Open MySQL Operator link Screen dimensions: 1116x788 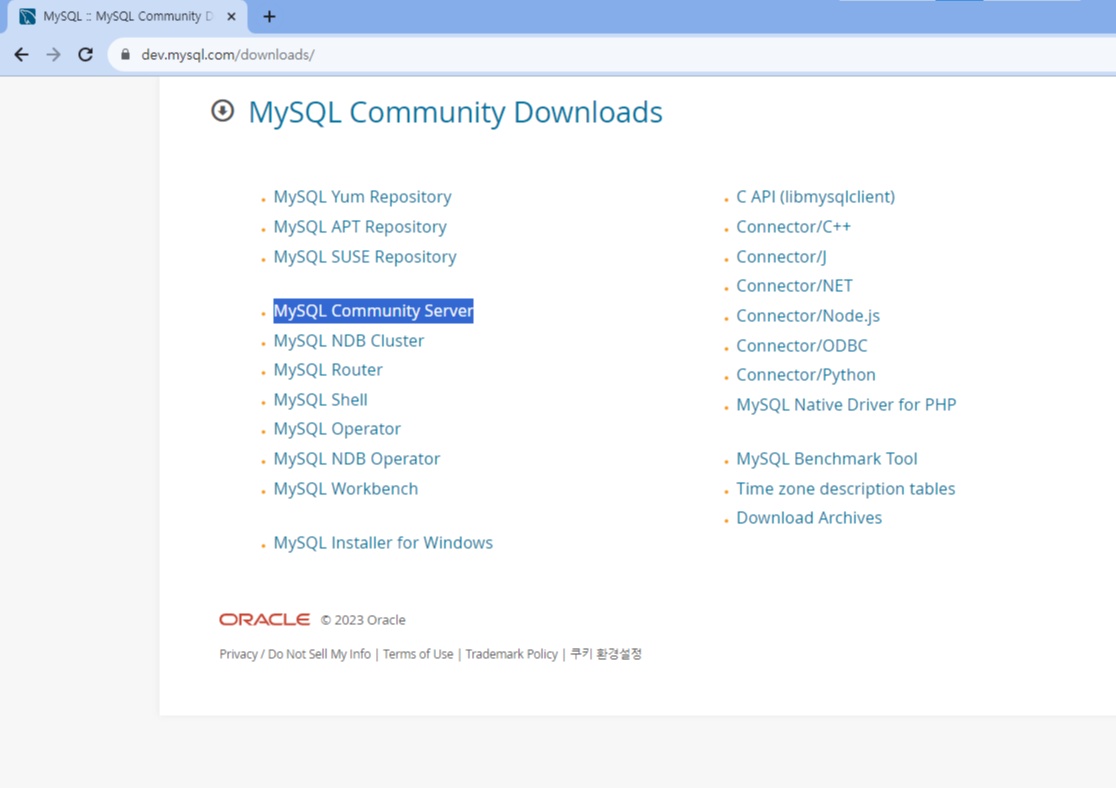337,429
